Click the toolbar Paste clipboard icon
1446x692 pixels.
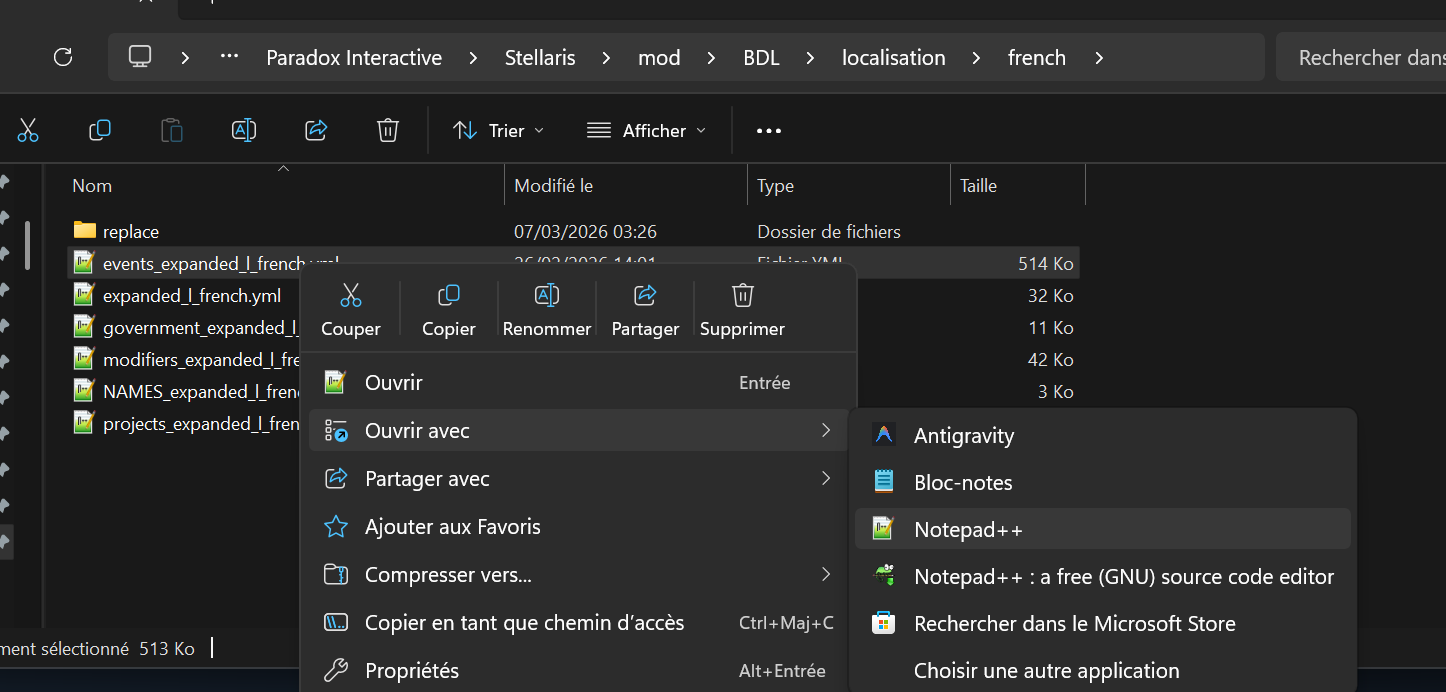[x=172, y=130]
